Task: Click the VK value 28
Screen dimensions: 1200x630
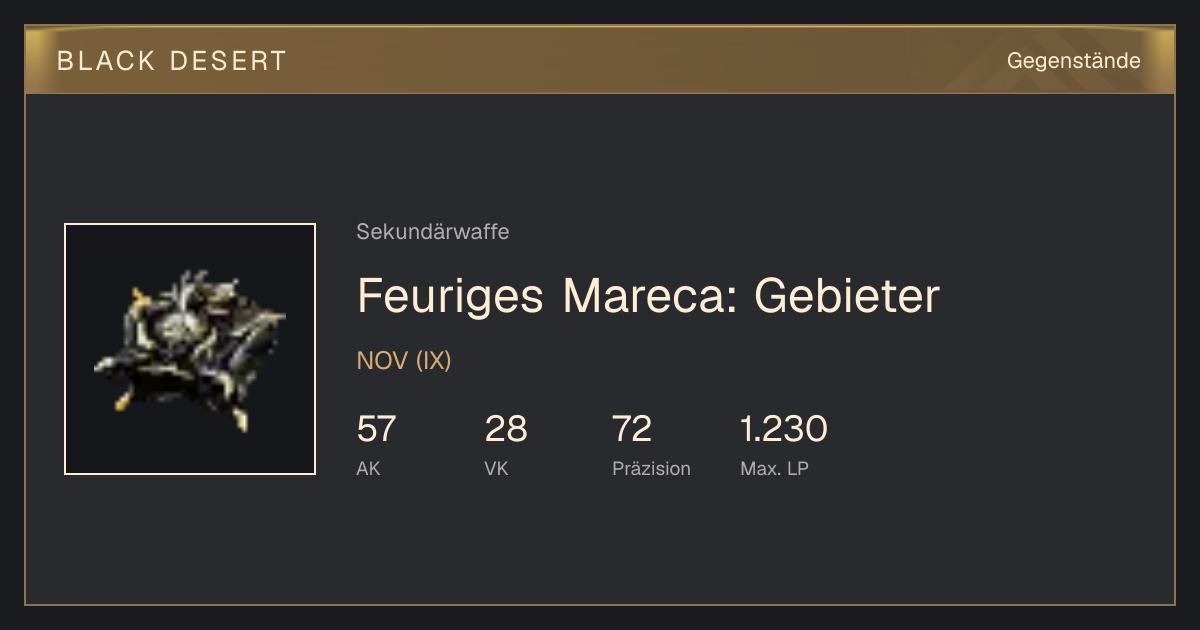Action: (505, 429)
